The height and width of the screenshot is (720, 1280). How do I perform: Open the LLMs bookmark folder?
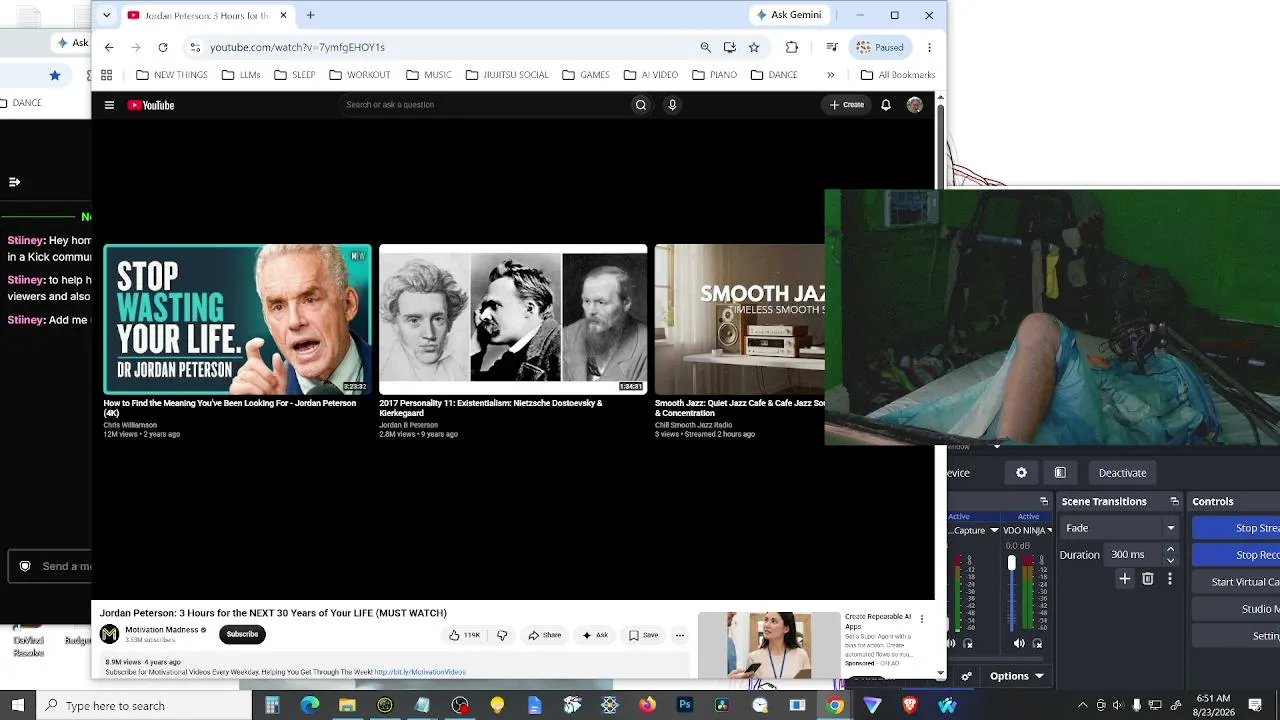tap(241, 75)
